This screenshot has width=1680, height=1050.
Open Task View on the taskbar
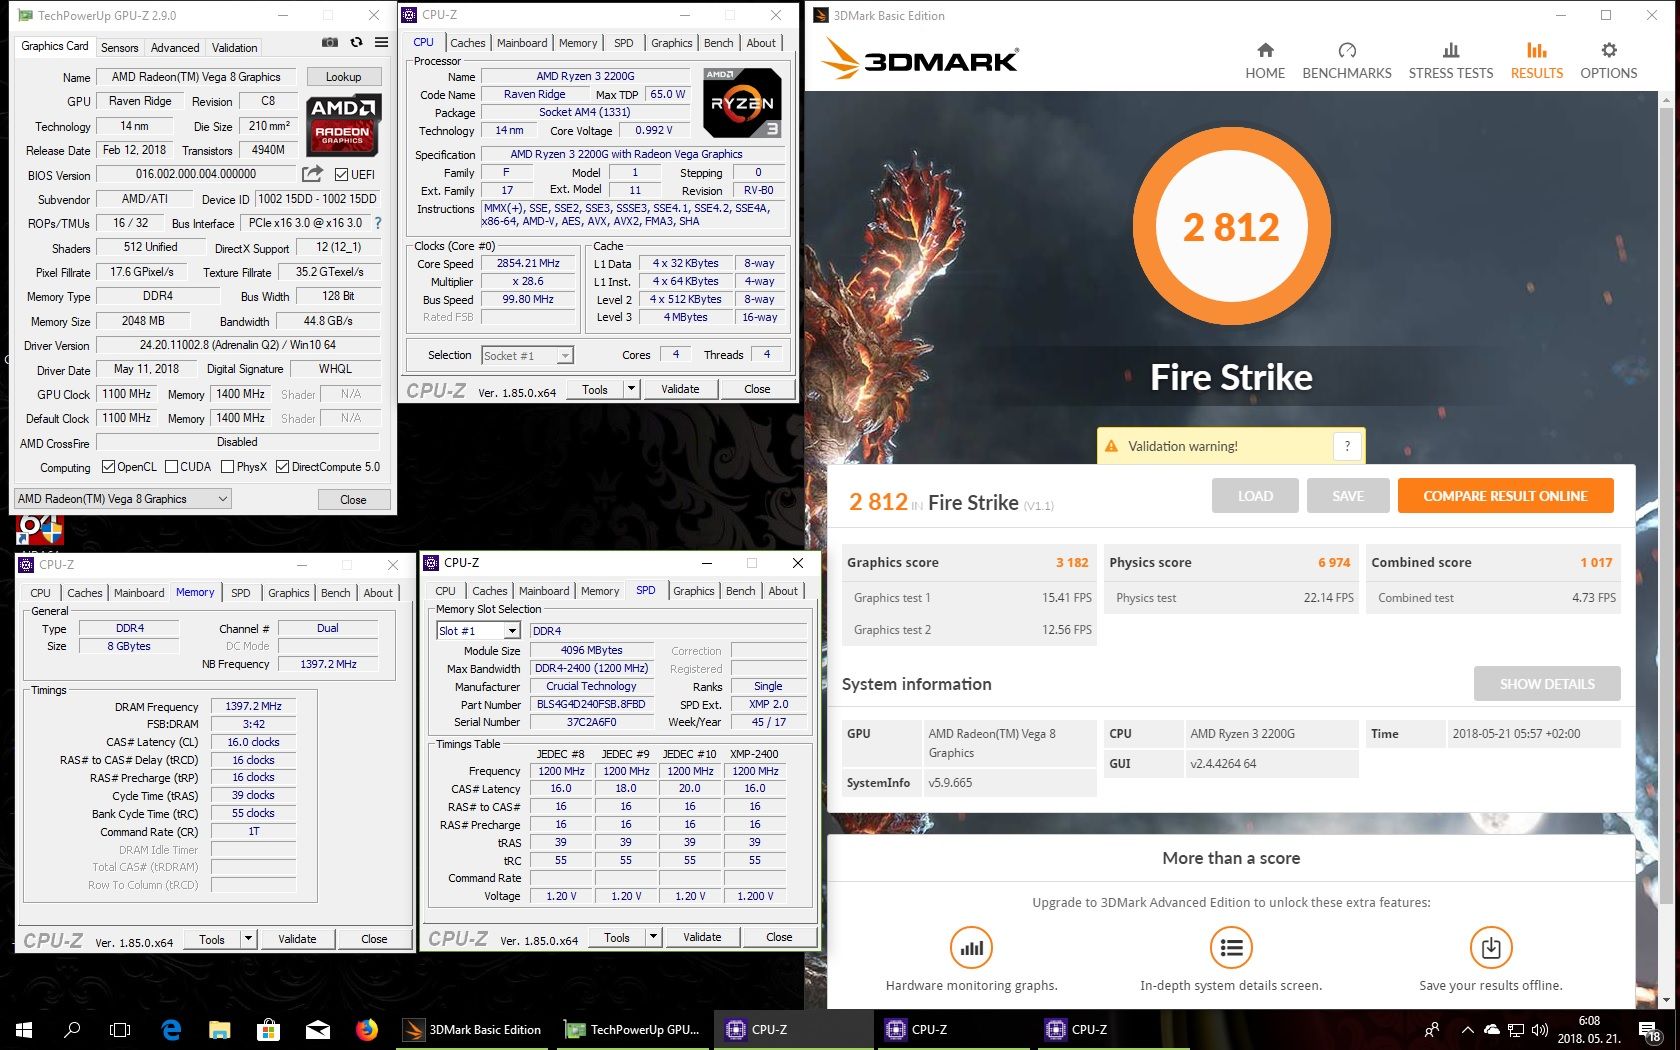tap(120, 1029)
